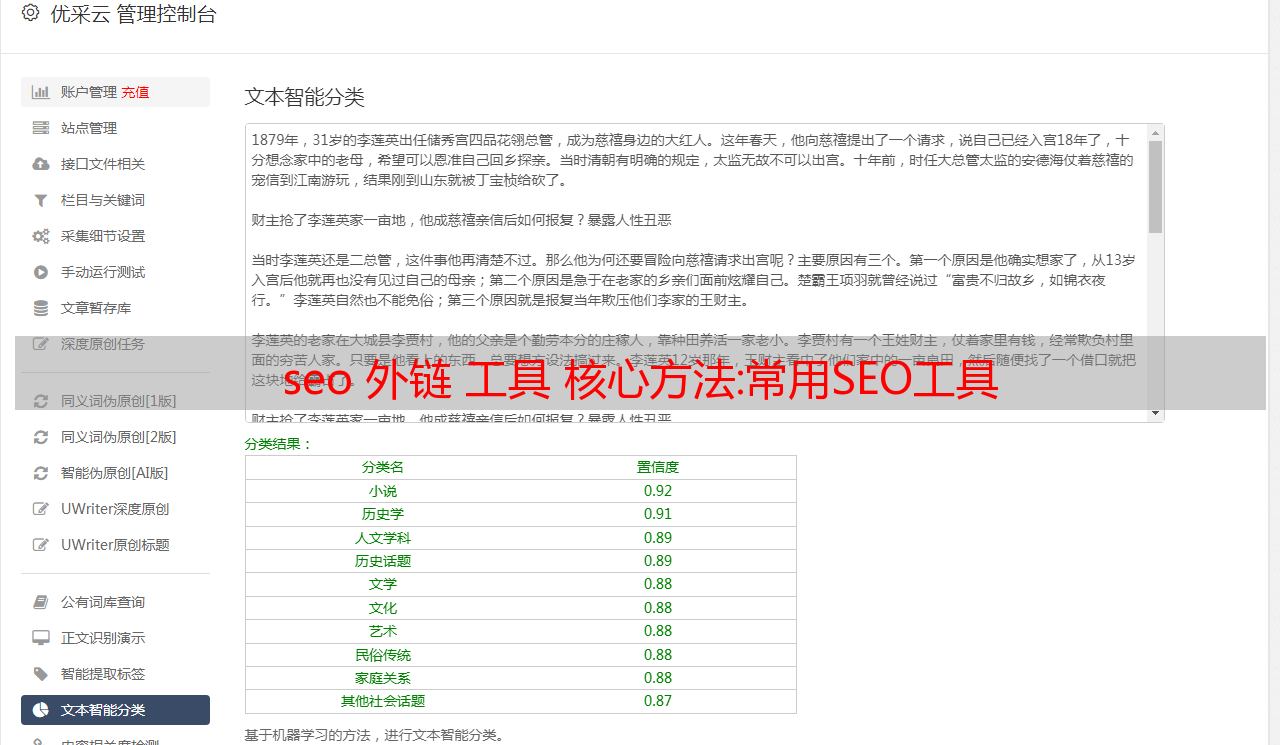The height and width of the screenshot is (745, 1280).
Task: Click the 文本智能分类 pie chart icon
Action: point(39,709)
